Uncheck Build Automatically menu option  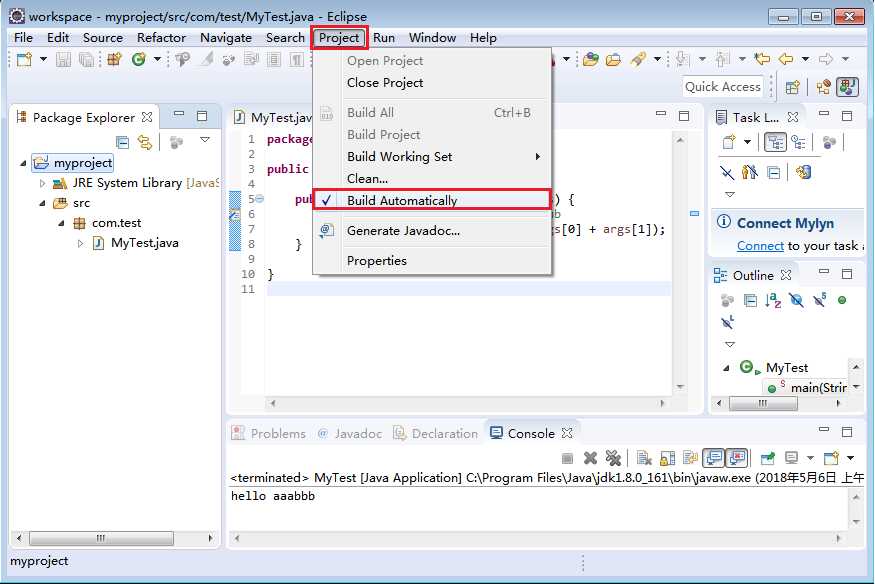pos(432,200)
